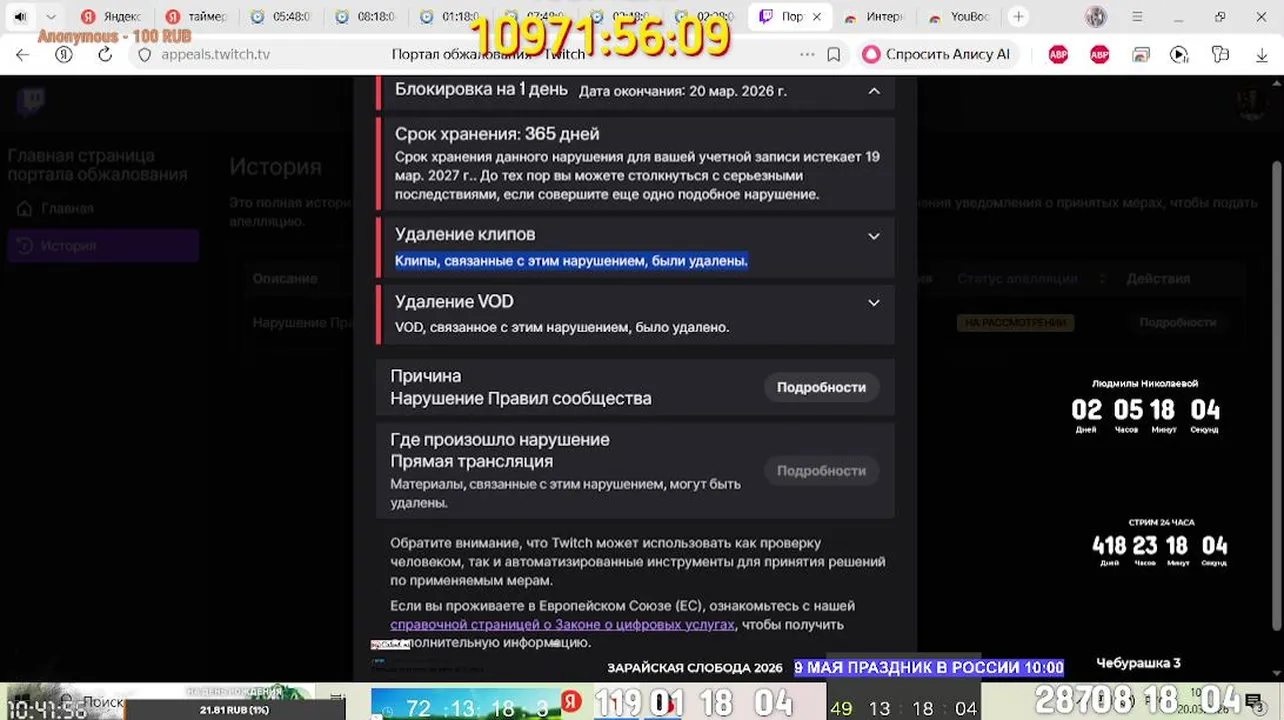This screenshot has width=1284, height=720.
Task: Switch to the таймер tab
Action: coord(196,17)
